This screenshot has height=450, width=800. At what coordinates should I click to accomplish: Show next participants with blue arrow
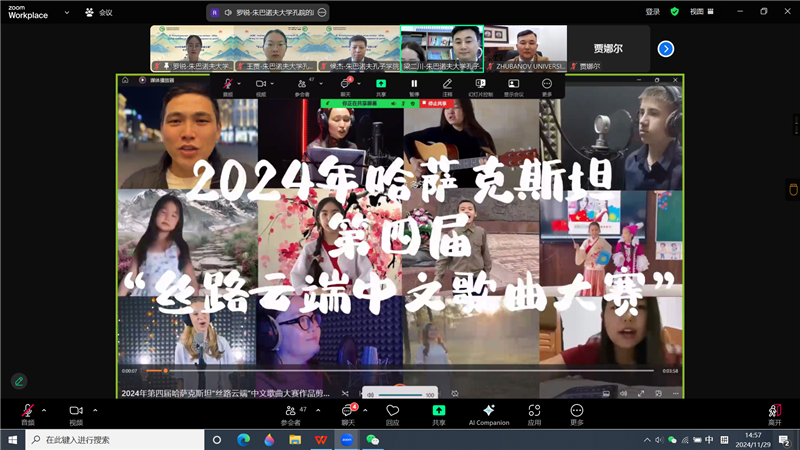coord(665,48)
